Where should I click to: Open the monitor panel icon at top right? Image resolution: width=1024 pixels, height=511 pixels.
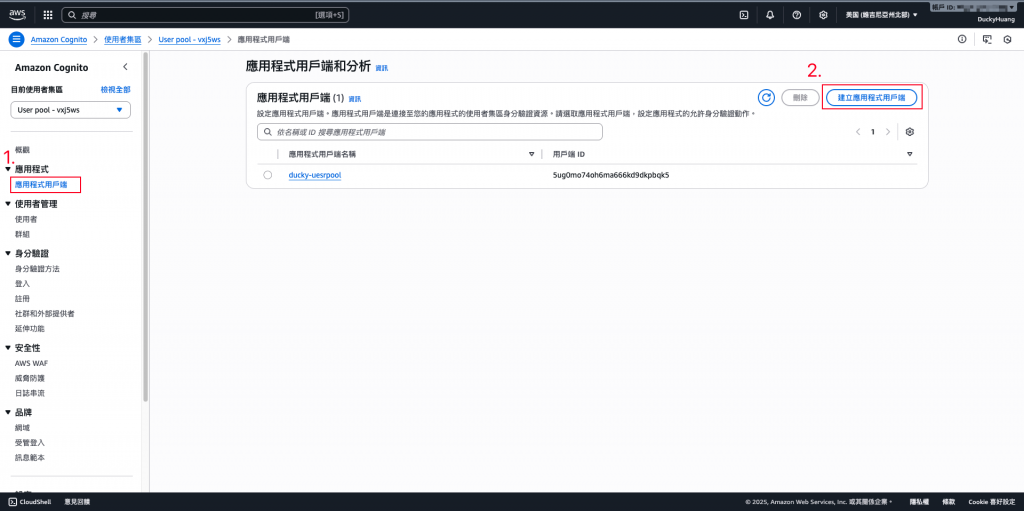click(x=987, y=39)
